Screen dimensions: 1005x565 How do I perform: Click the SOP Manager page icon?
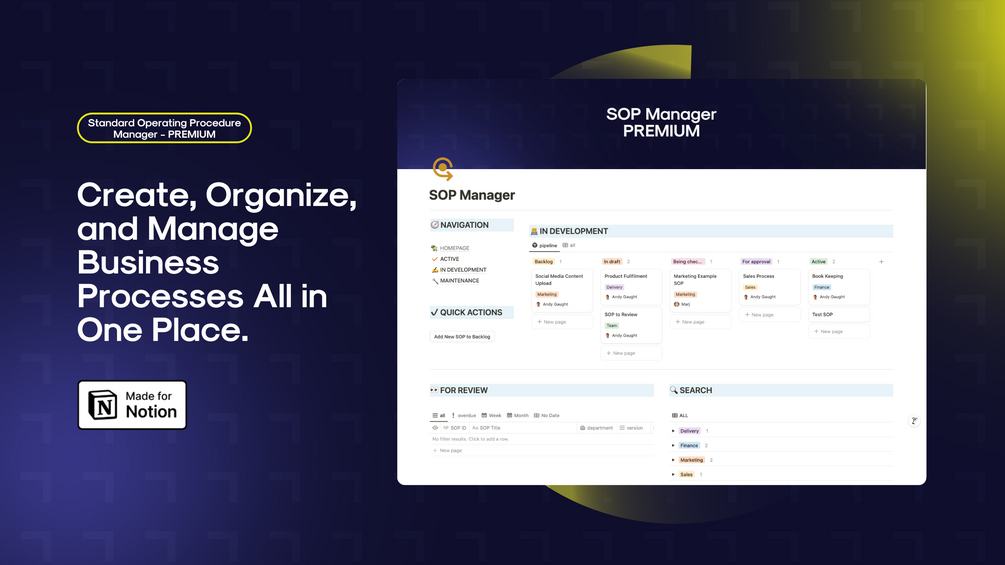pyautogui.click(x=442, y=169)
